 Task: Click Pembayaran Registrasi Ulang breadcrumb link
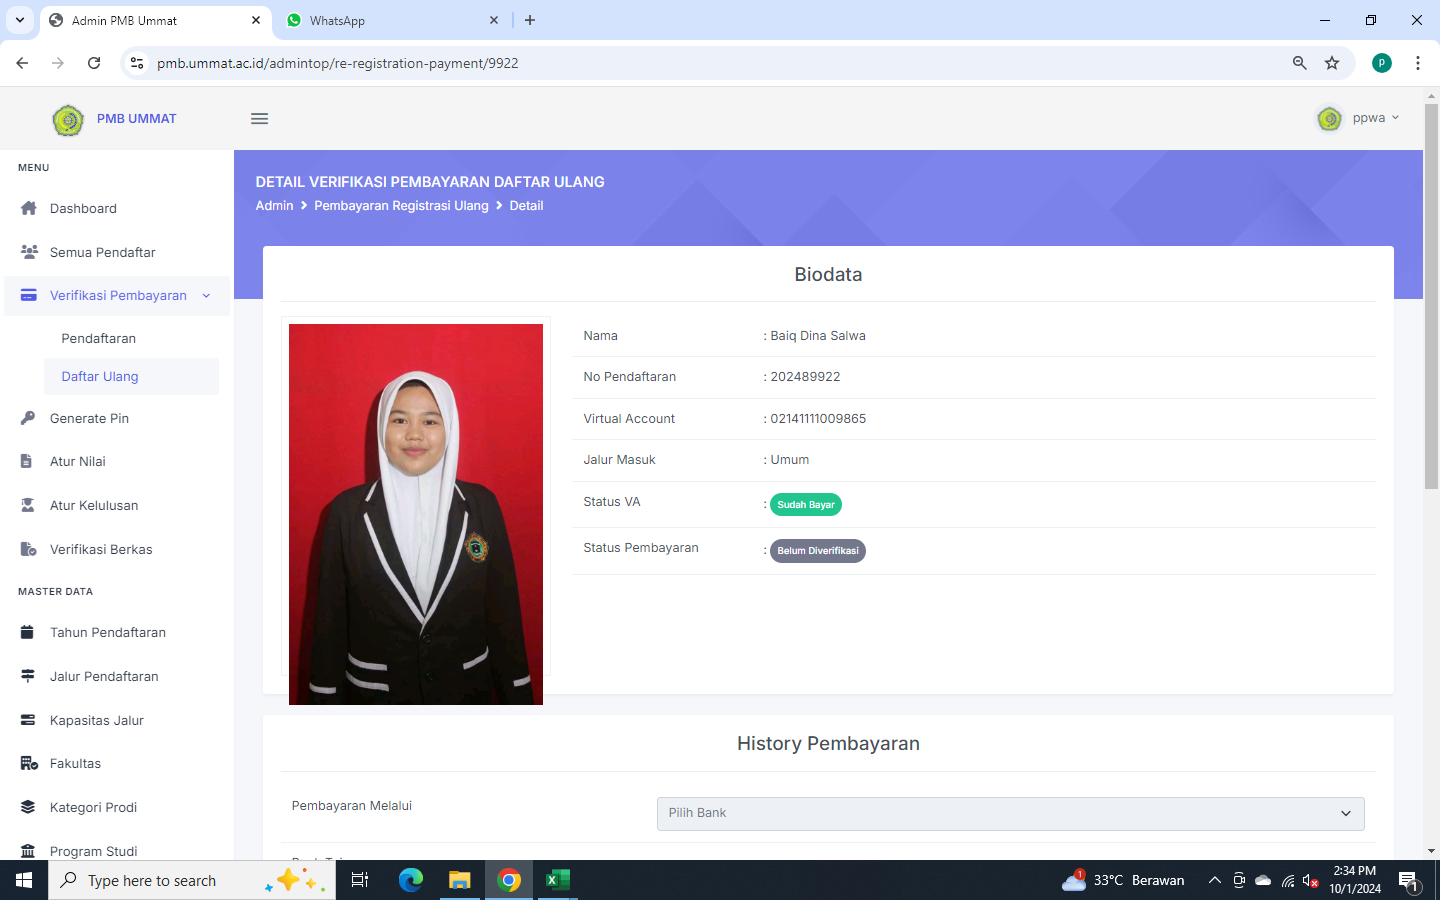tap(401, 206)
